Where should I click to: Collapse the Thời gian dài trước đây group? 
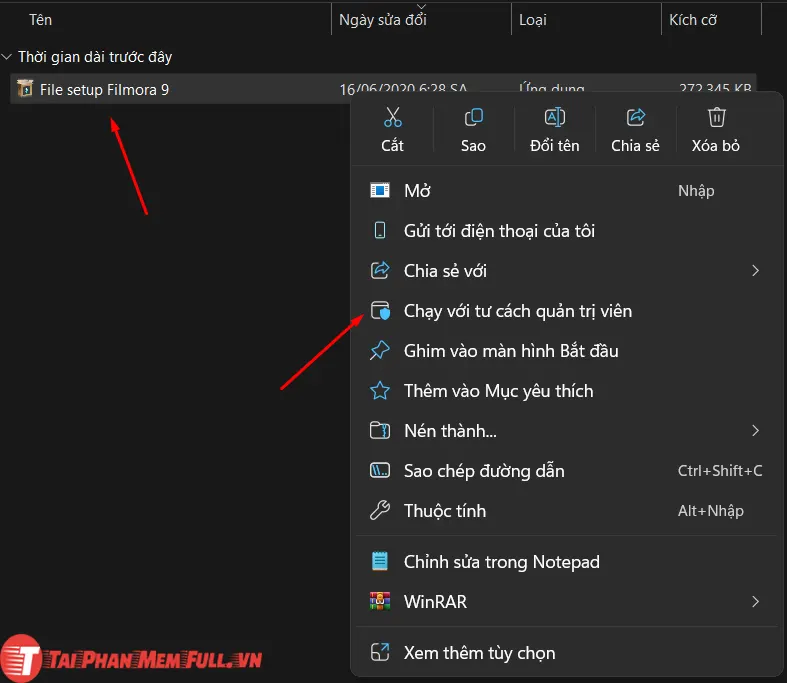click(7, 57)
